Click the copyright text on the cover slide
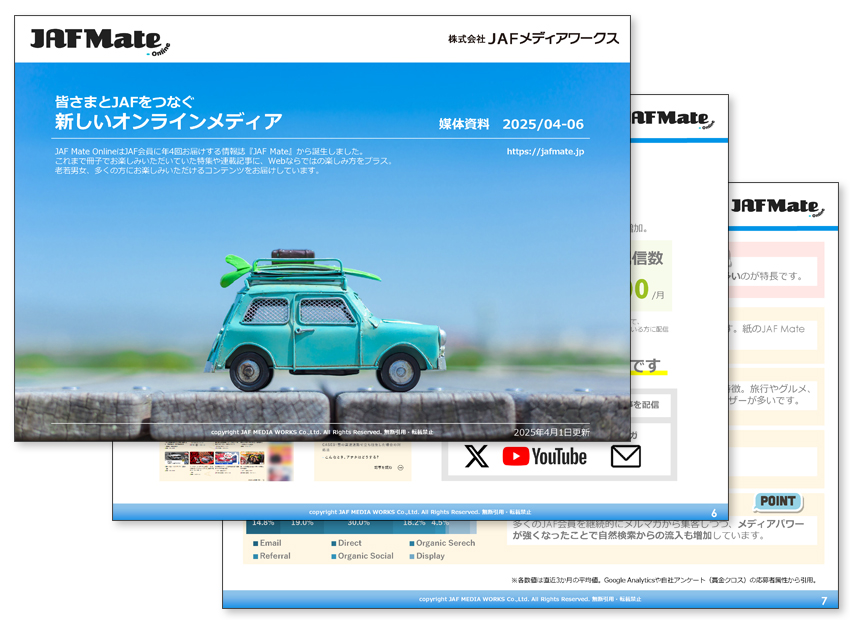 pos(321,432)
